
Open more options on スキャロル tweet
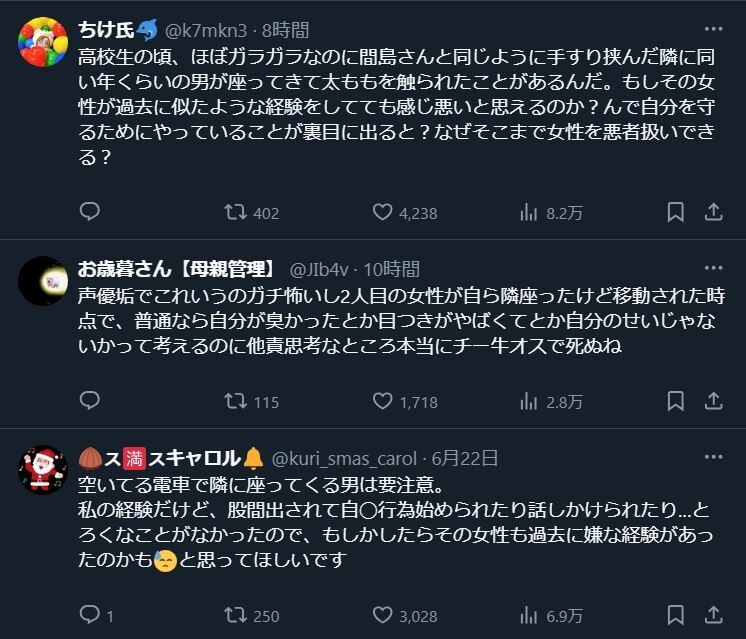point(713,458)
